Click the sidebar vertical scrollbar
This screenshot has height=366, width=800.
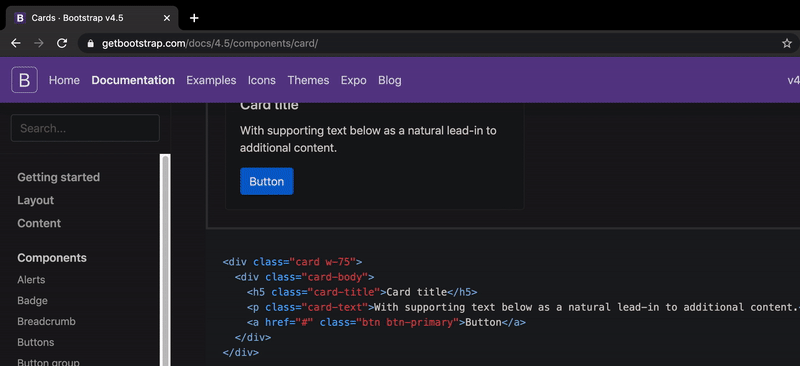click(x=165, y=260)
